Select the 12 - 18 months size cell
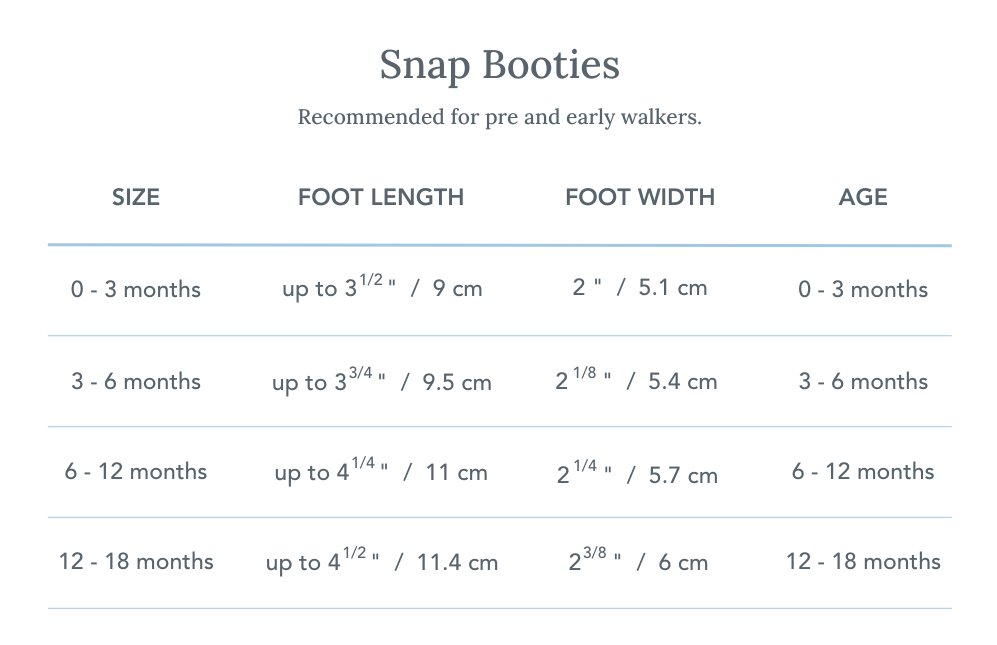Viewport: 997px width, 645px height. point(136,562)
